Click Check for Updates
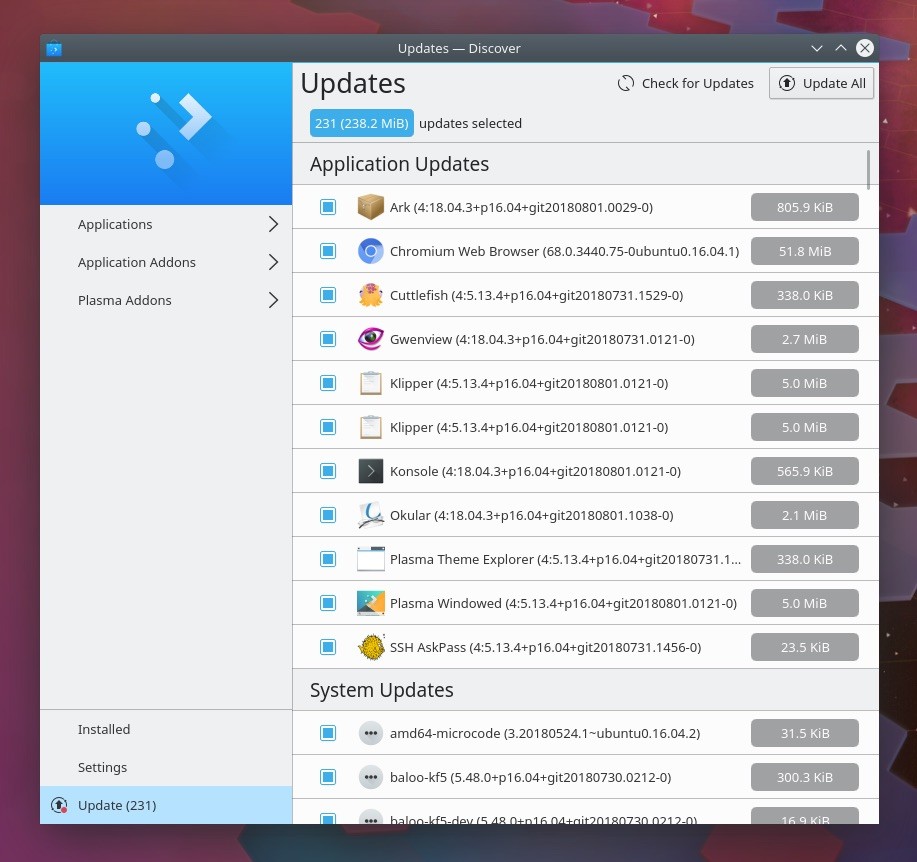917x862 pixels. coord(685,84)
